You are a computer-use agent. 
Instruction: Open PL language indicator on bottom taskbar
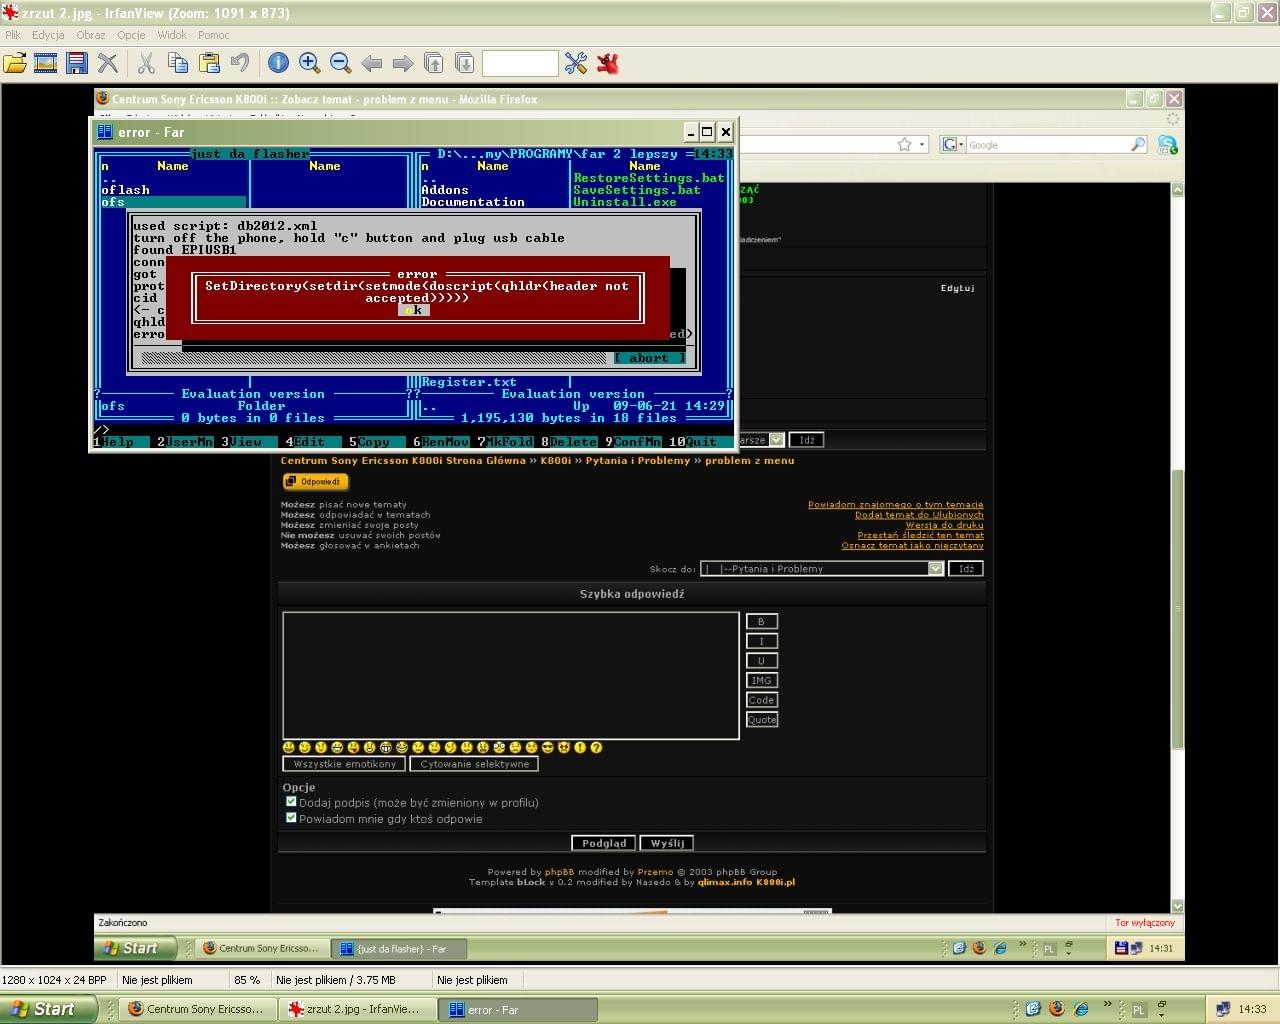pos(1138,1010)
